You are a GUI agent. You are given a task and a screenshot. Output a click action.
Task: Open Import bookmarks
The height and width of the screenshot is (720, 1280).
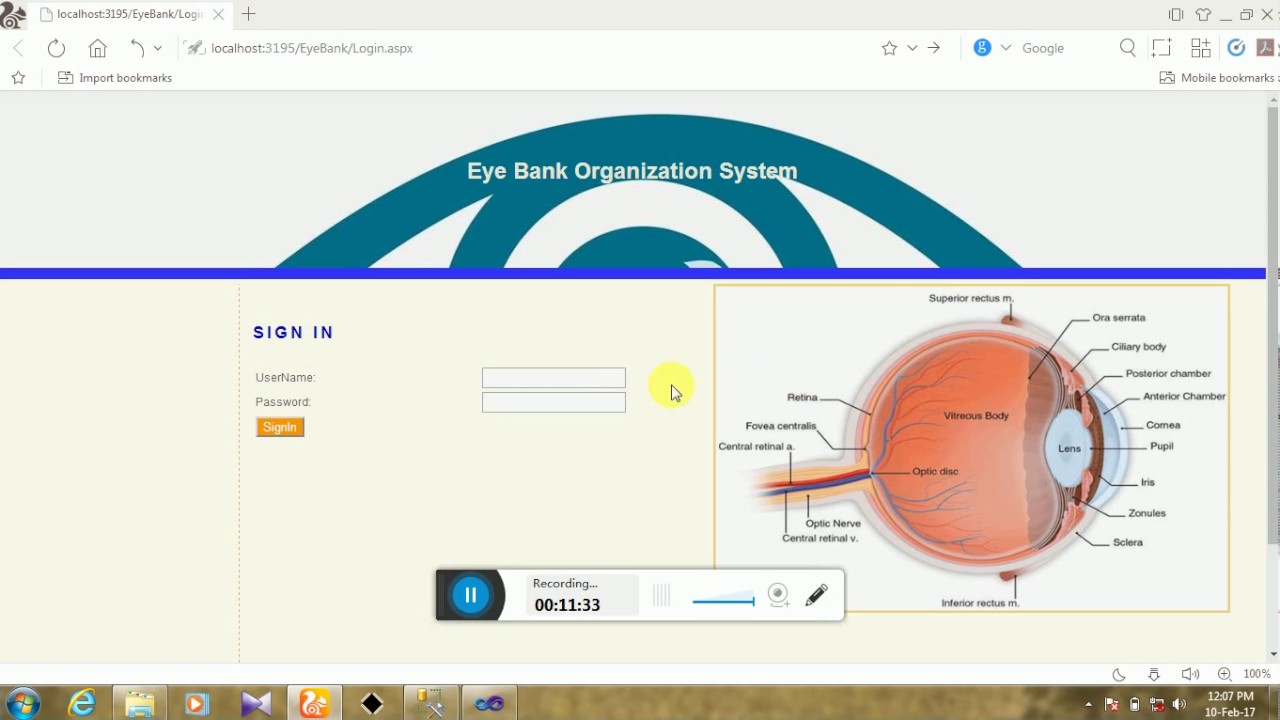[x=115, y=78]
